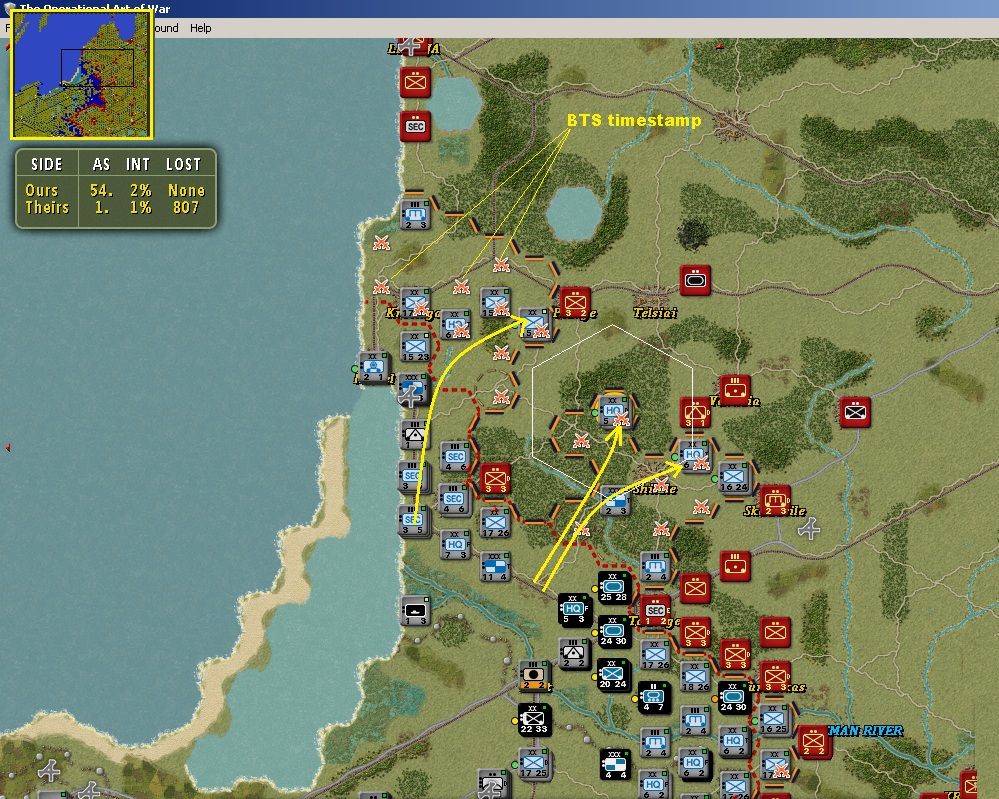The height and width of the screenshot is (799, 999).
Task: Click the 'MAN RIVER' map label
Action: pos(865,731)
